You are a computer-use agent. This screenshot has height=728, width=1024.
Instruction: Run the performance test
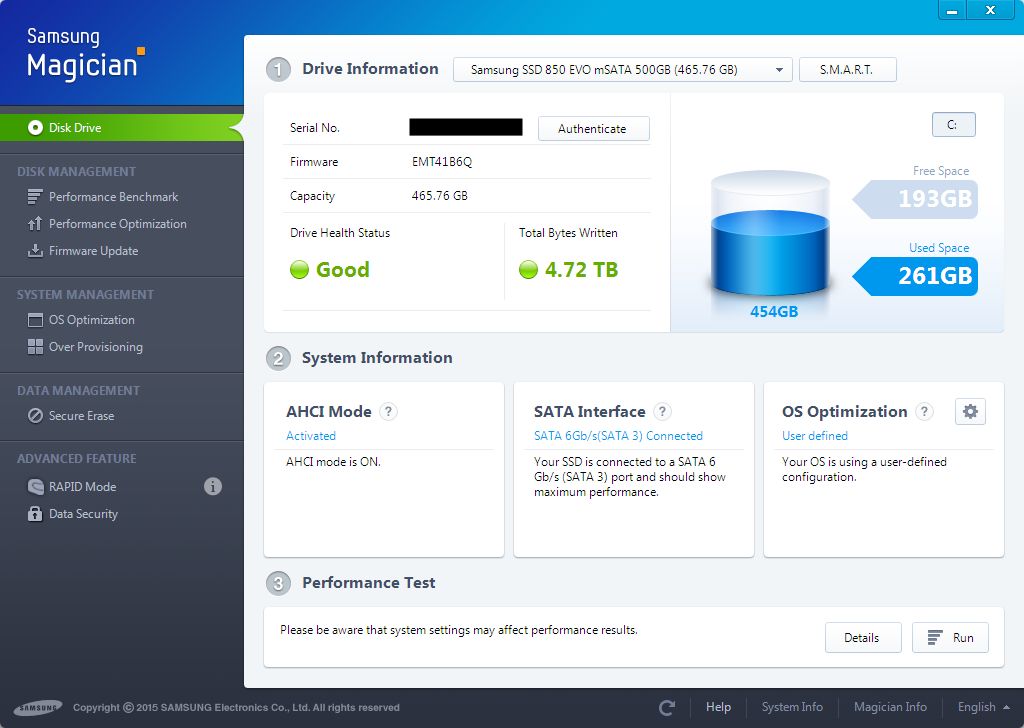click(x=950, y=637)
